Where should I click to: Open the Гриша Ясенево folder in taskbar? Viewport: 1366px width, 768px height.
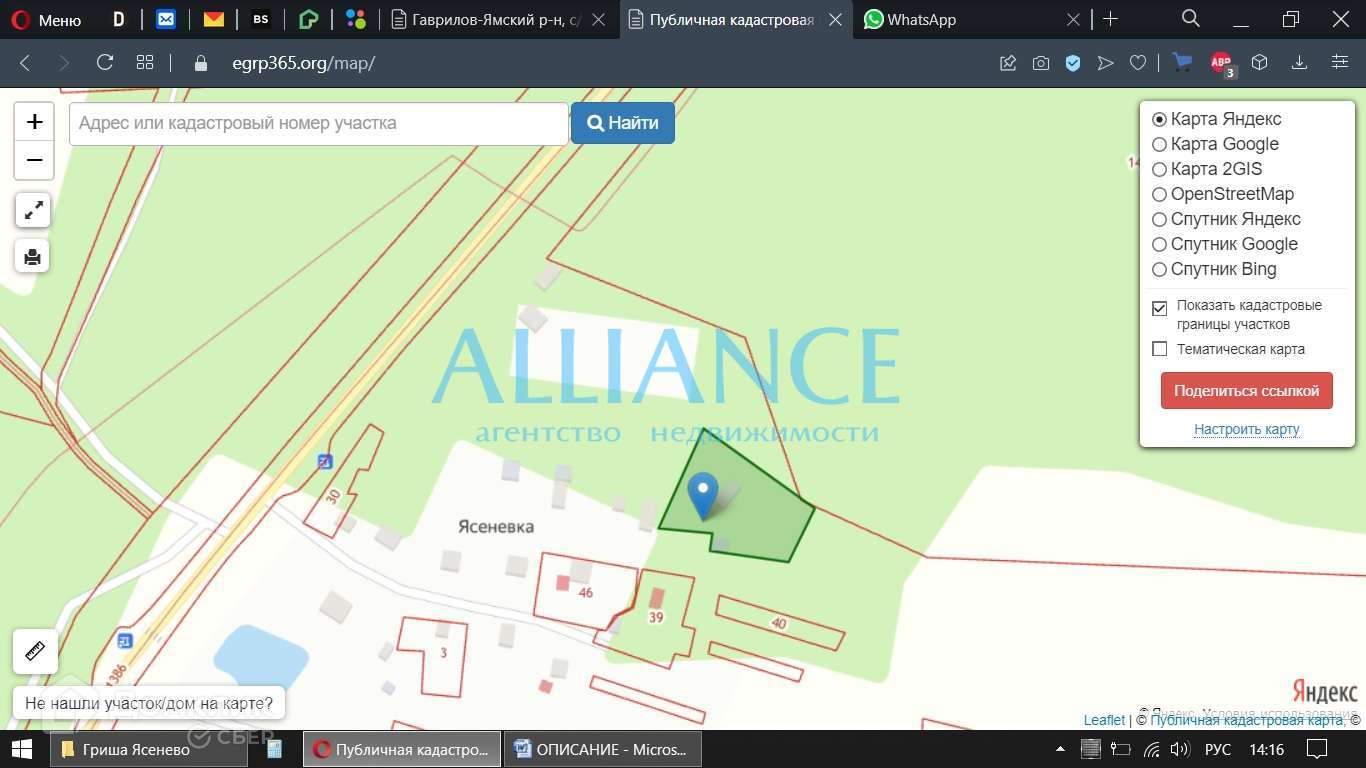[148, 749]
